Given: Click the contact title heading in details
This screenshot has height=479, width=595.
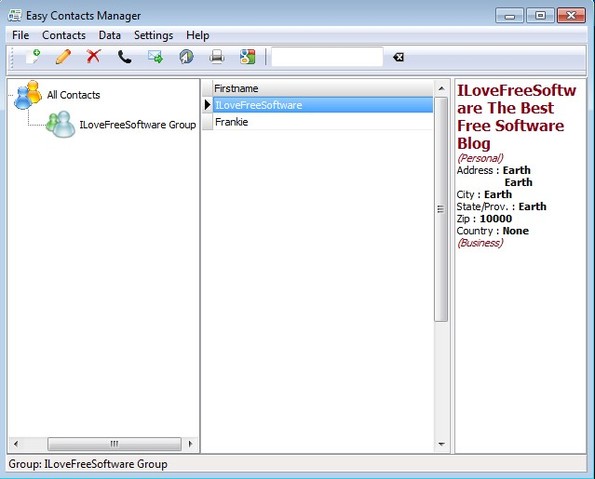Looking at the screenshot, I should (x=516, y=117).
